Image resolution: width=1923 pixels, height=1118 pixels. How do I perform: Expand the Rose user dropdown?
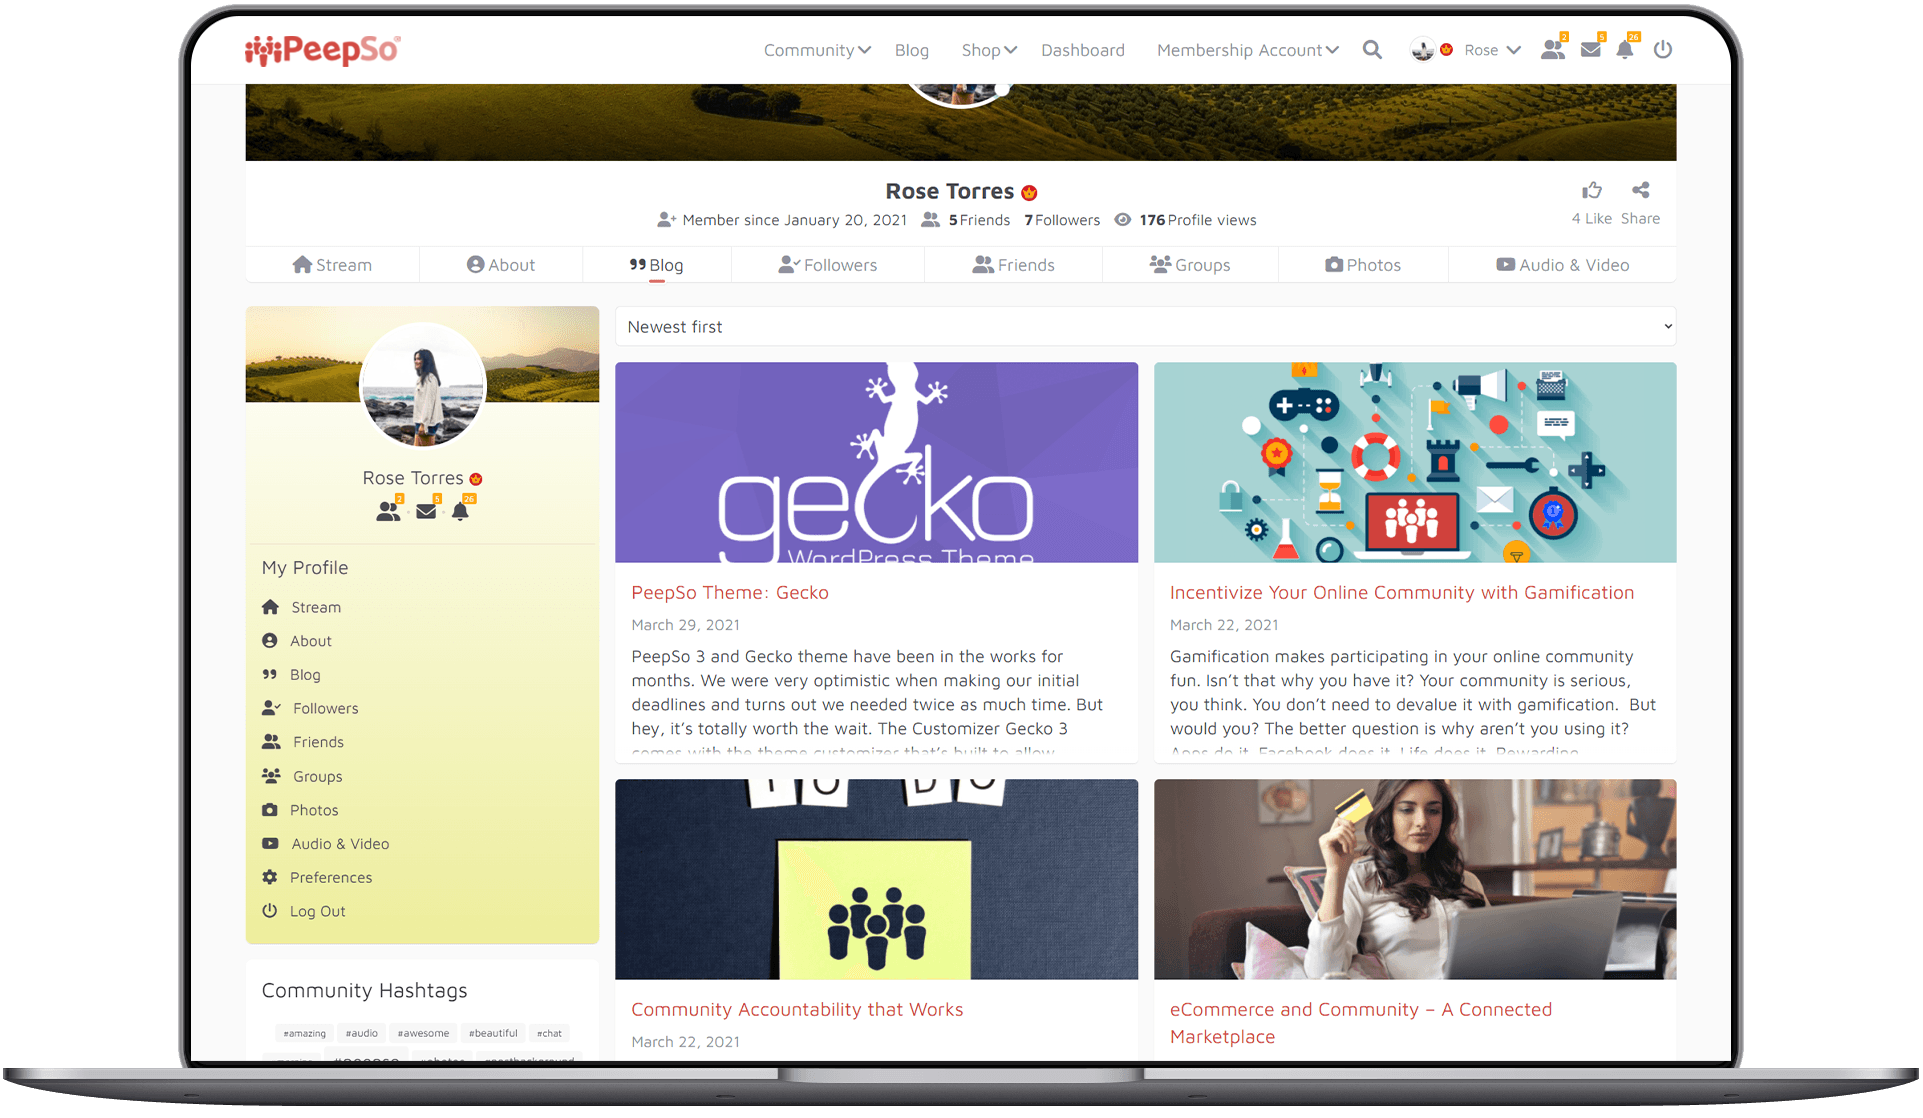point(1492,50)
